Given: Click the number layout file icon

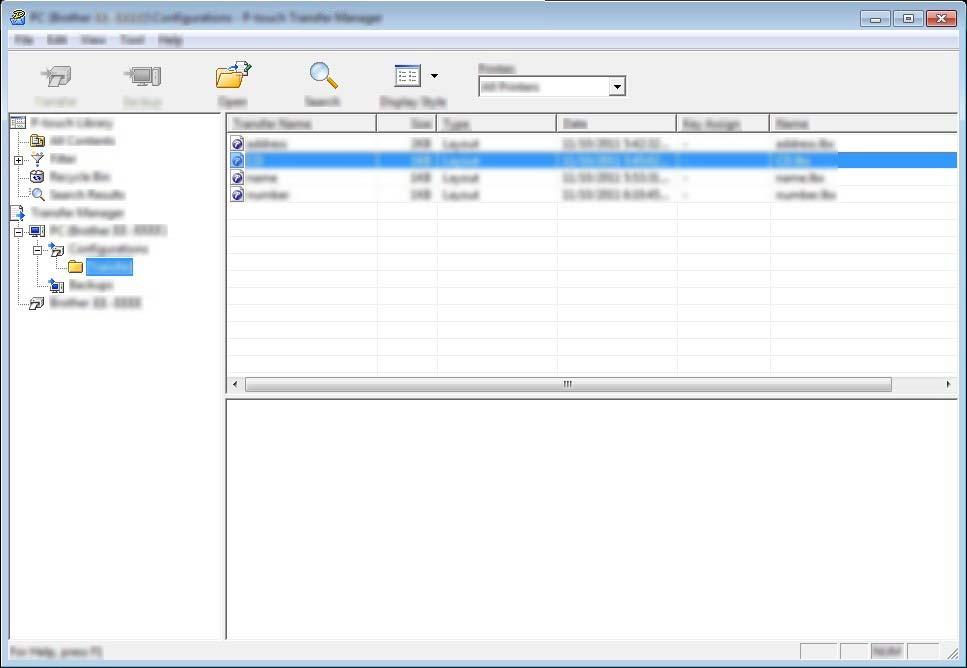Looking at the screenshot, I should click(237, 195).
